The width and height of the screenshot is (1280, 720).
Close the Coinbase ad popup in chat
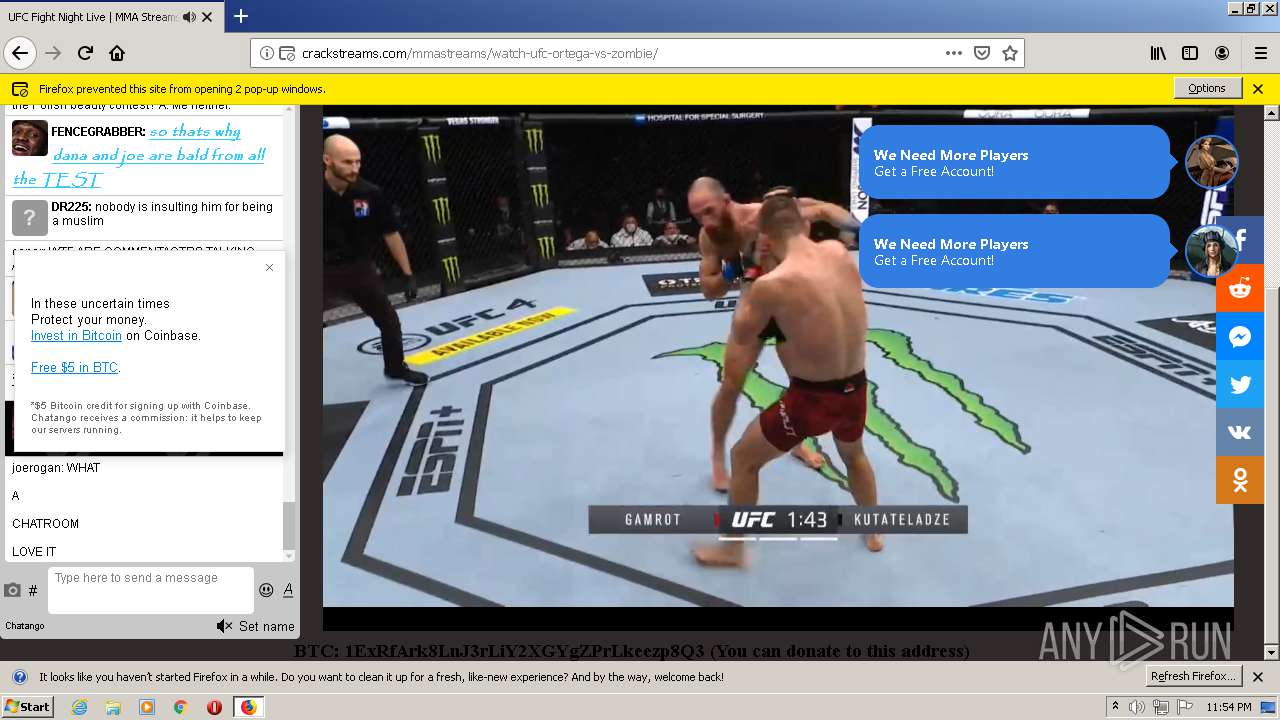point(269,267)
